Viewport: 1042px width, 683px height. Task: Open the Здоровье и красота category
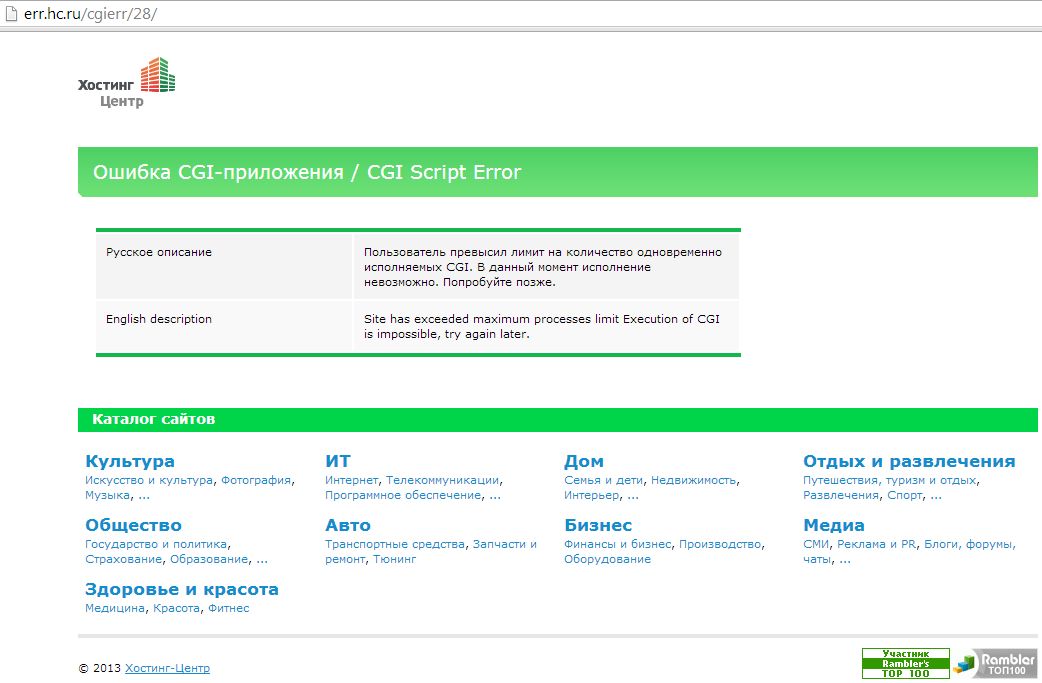point(182,589)
